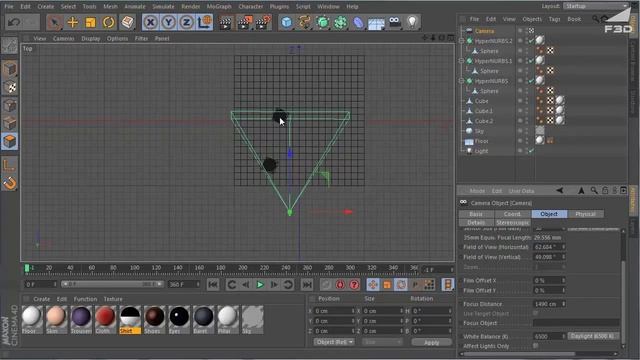Click attribute manager back arrow

coord(560,191)
